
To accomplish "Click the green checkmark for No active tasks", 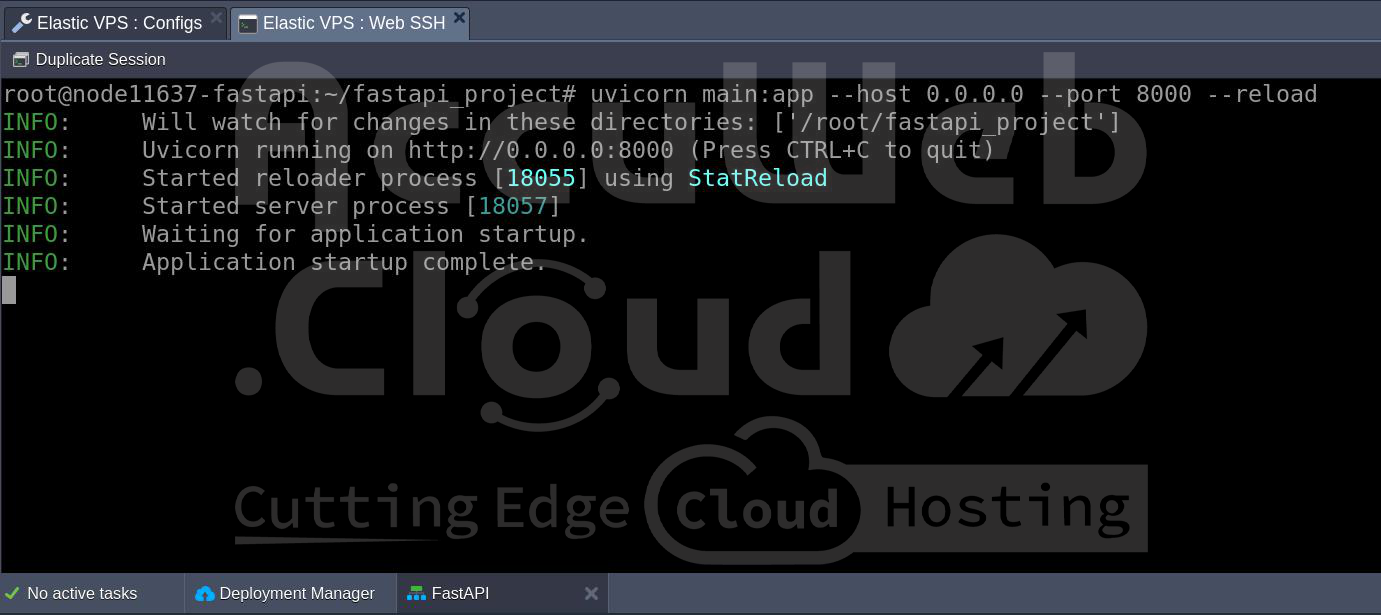I will click(x=13, y=593).
